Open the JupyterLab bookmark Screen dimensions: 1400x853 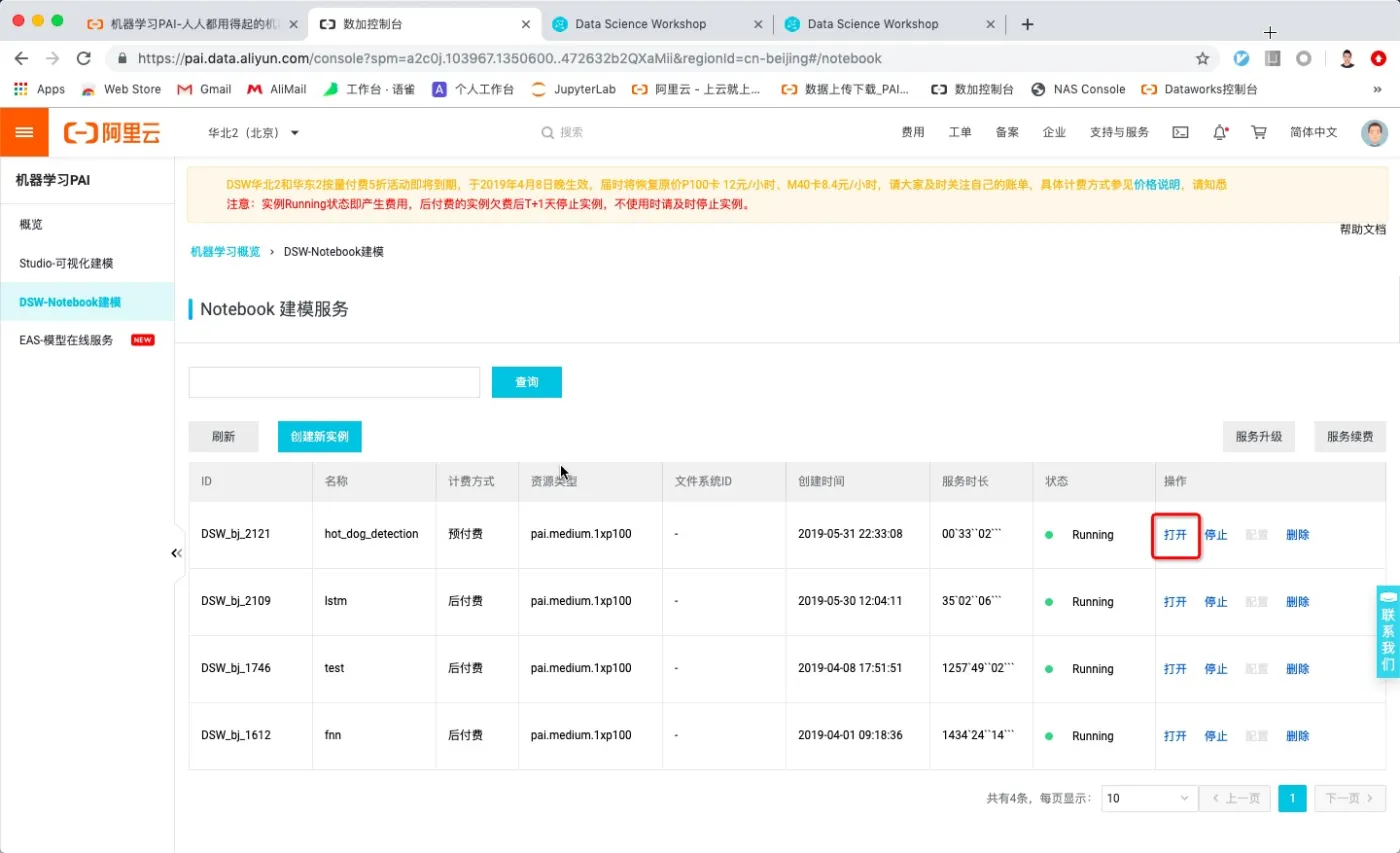tap(573, 89)
